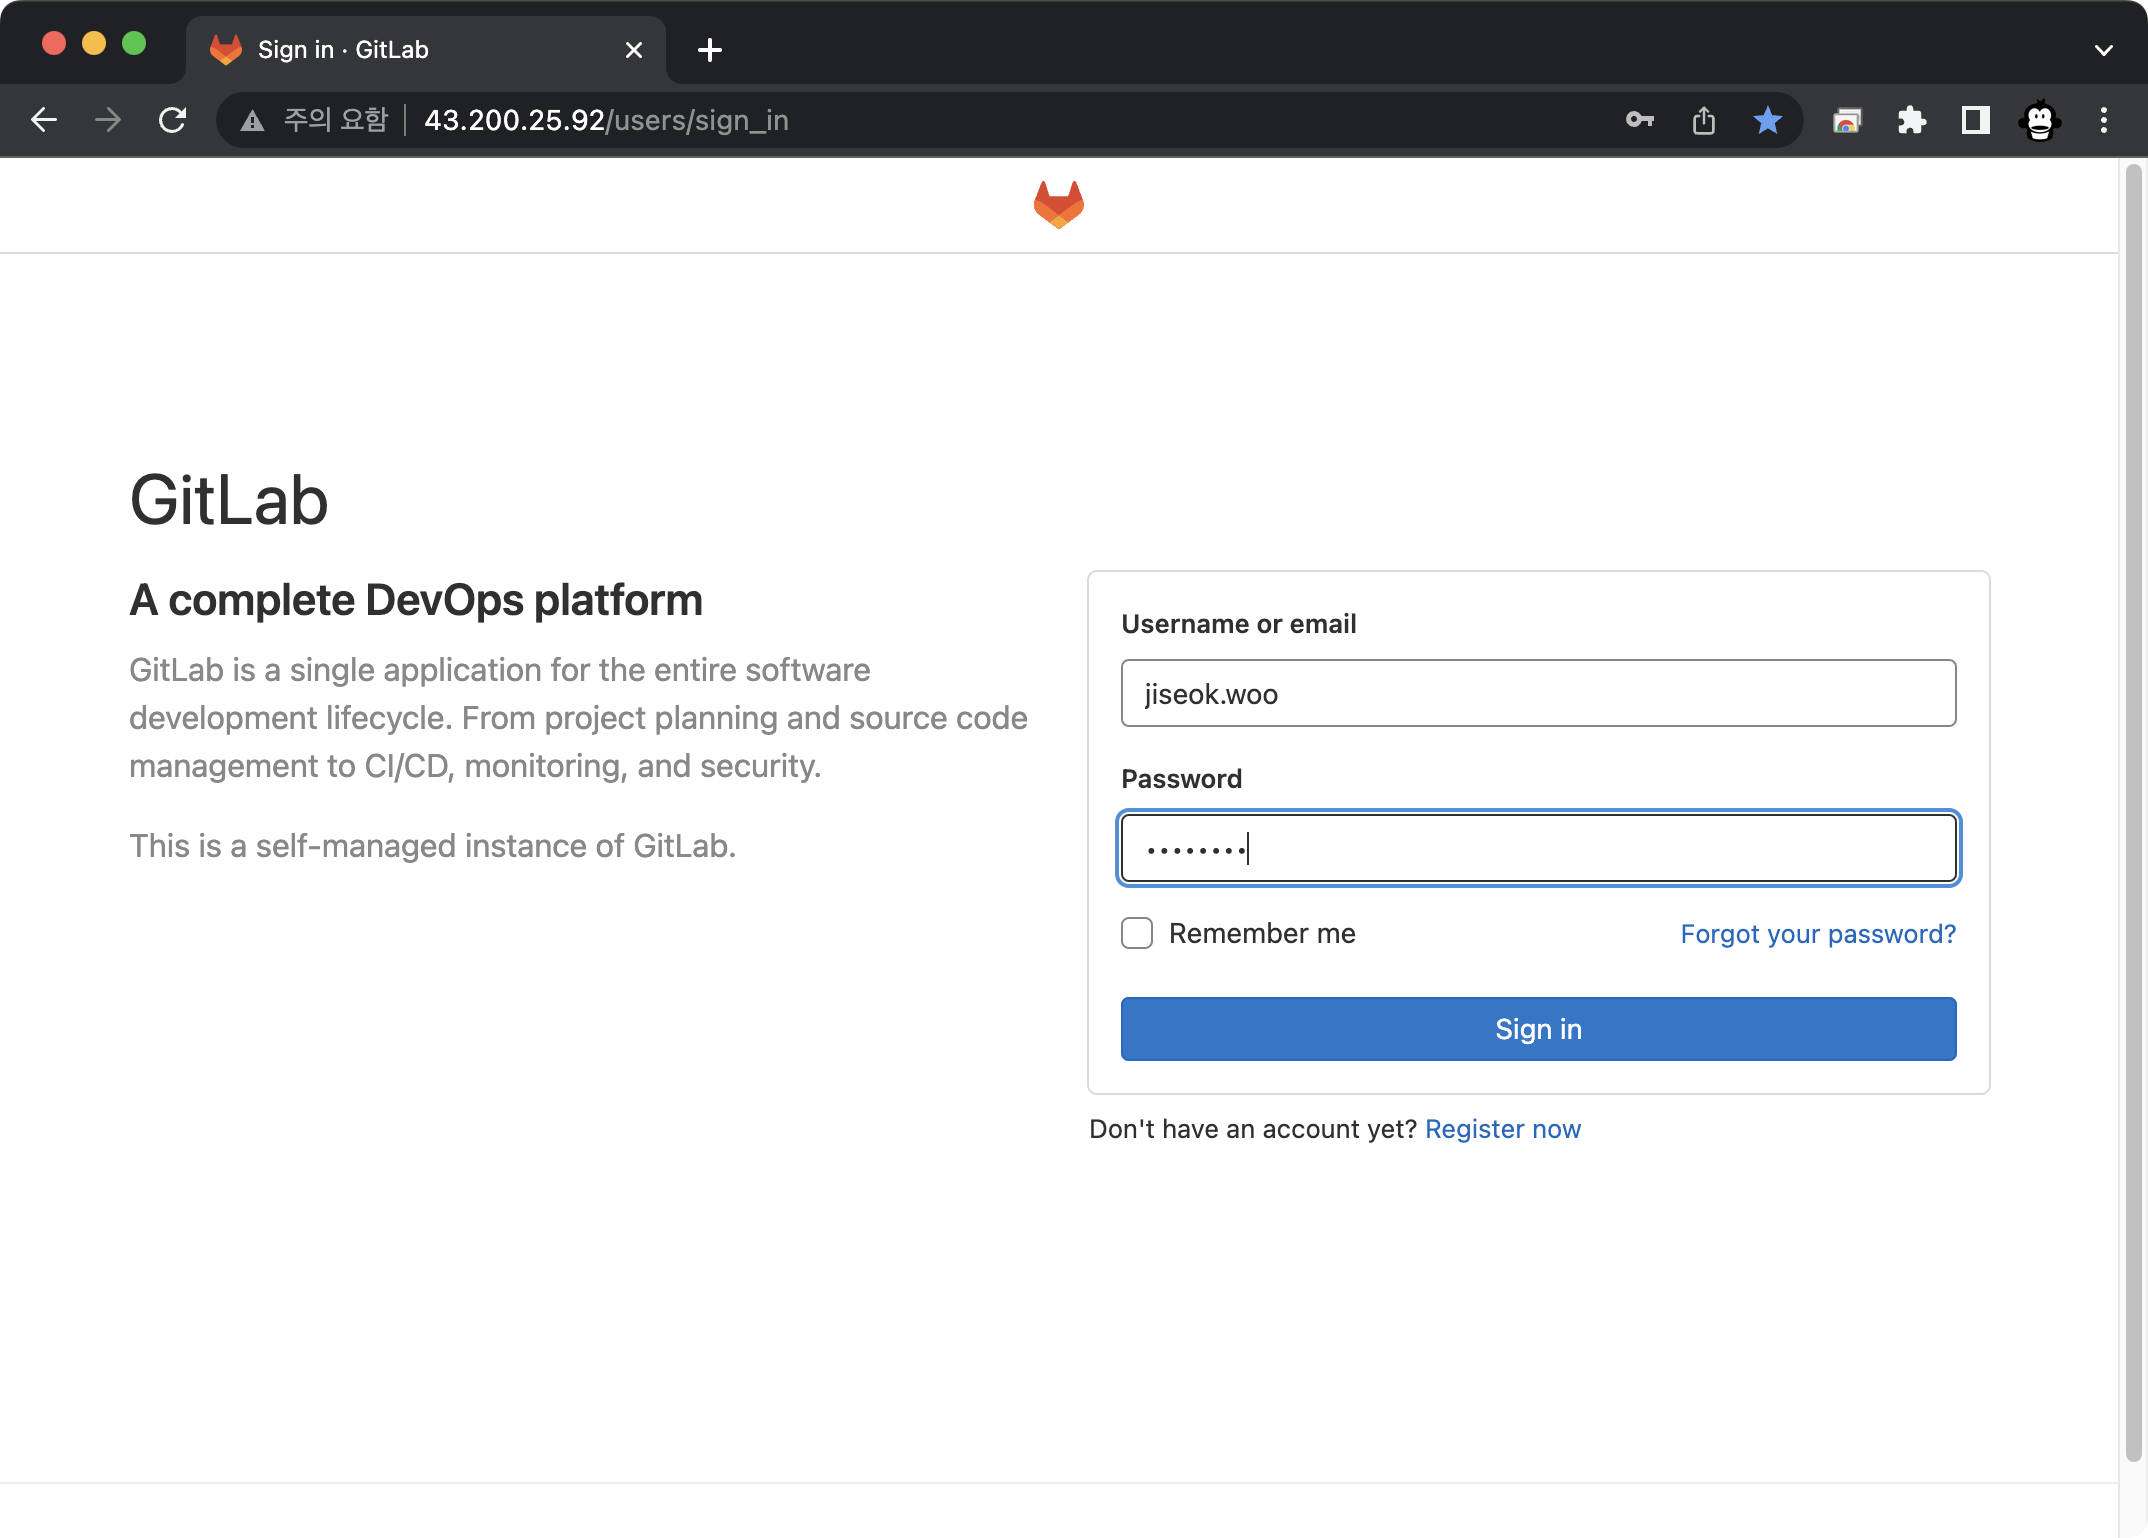Image resolution: width=2148 pixels, height=1538 pixels.
Task: Open Forgot your password link
Action: click(1818, 934)
